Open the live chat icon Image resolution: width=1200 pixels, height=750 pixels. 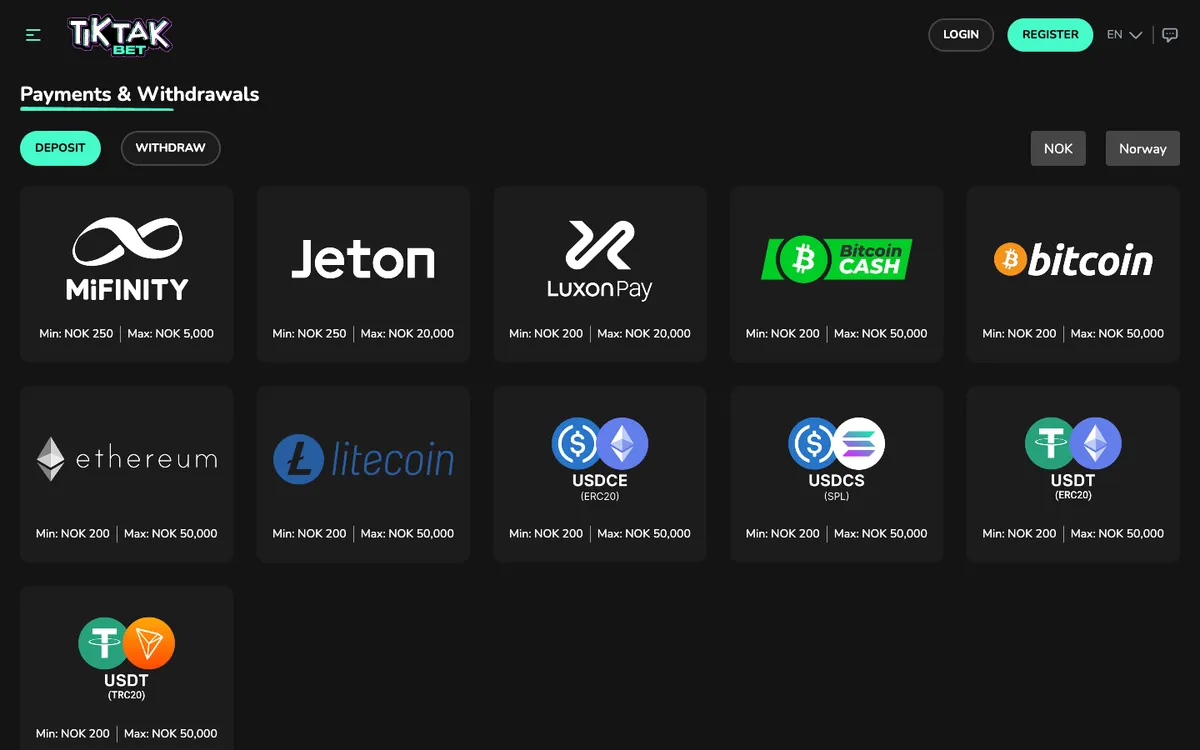tap(1170, 35)
